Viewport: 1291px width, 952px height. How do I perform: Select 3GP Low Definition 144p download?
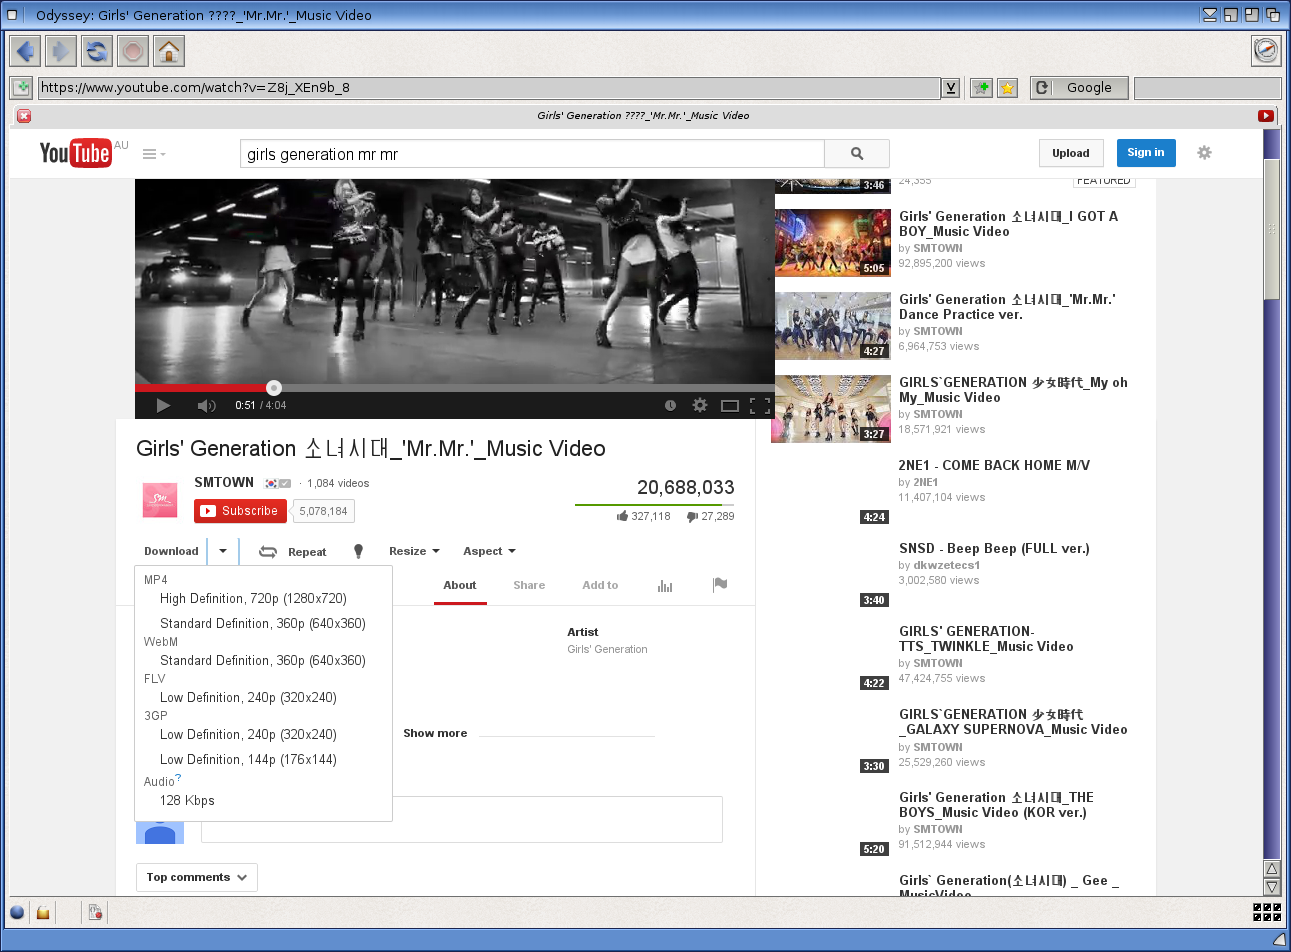point(248,760)
